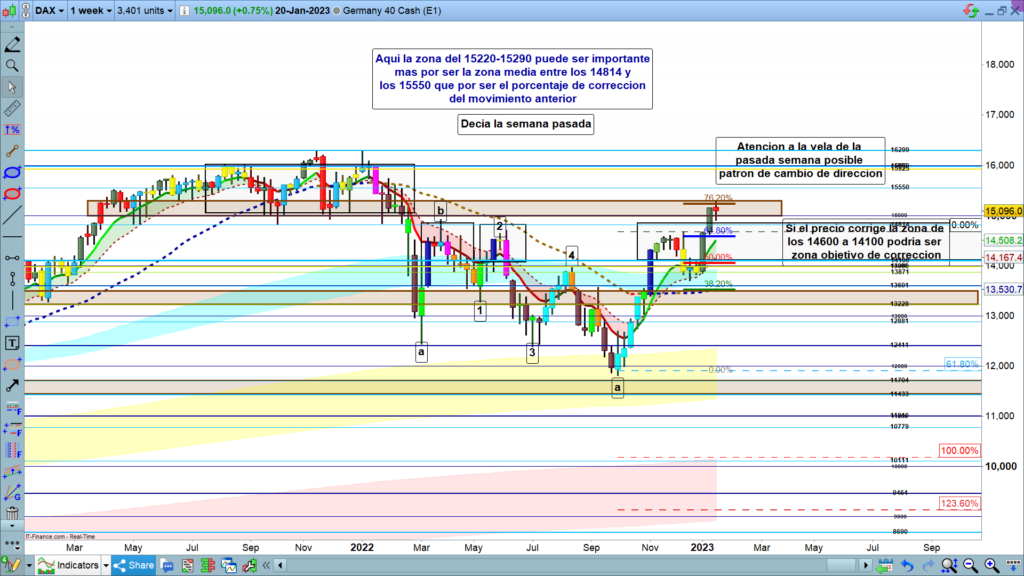
Task: Select the magnifier zoom tool in sidebar
Action: [12, 66]
